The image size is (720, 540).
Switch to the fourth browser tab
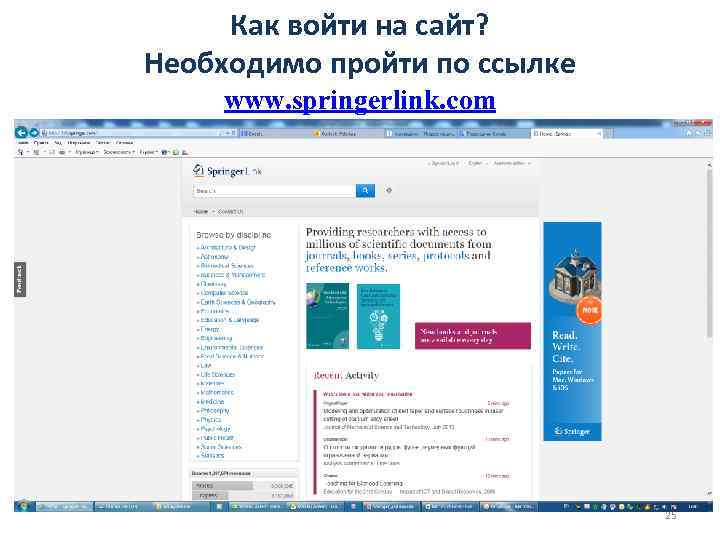click(x=493, y=133)
